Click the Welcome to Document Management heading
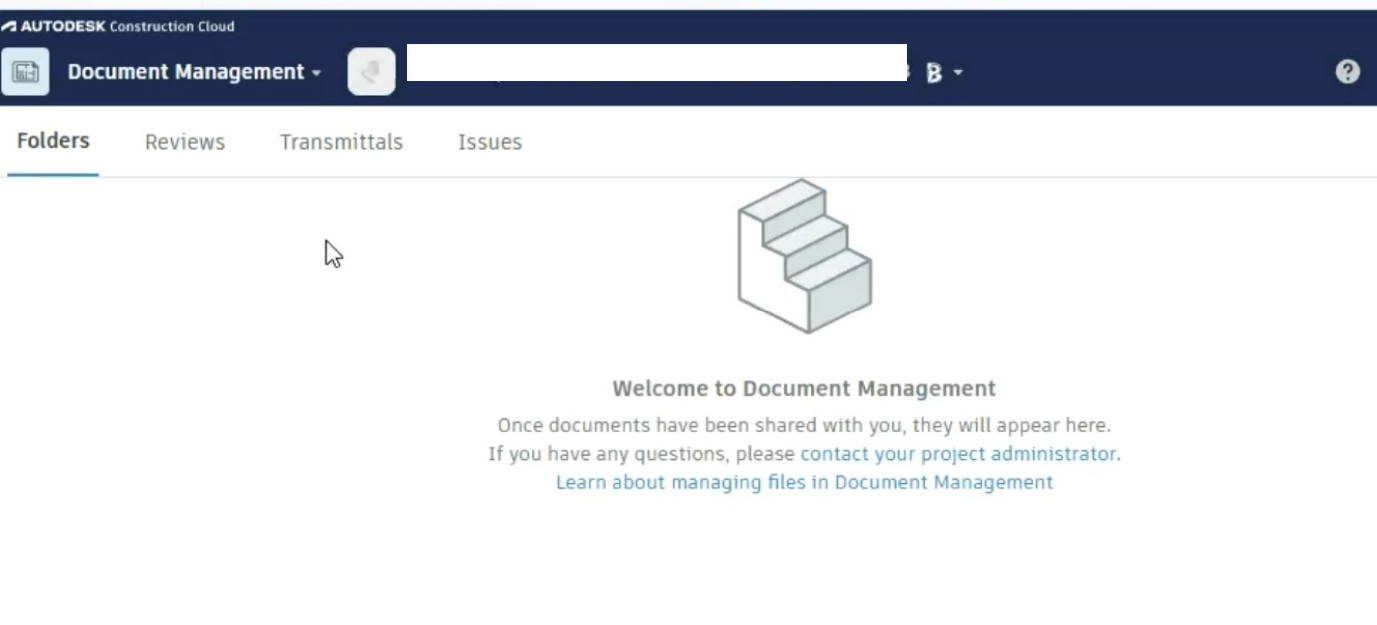 point(804,388)
